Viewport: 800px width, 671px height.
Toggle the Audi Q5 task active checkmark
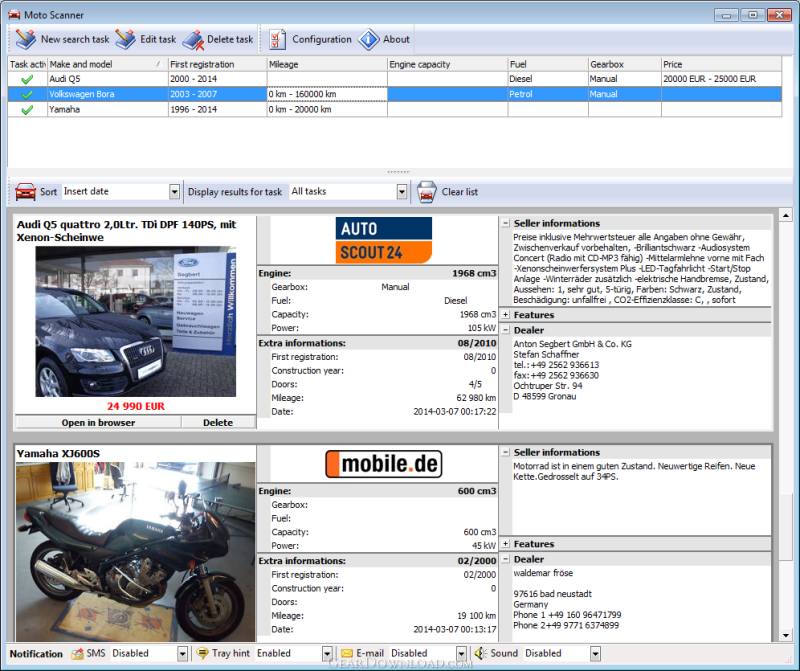28,79
